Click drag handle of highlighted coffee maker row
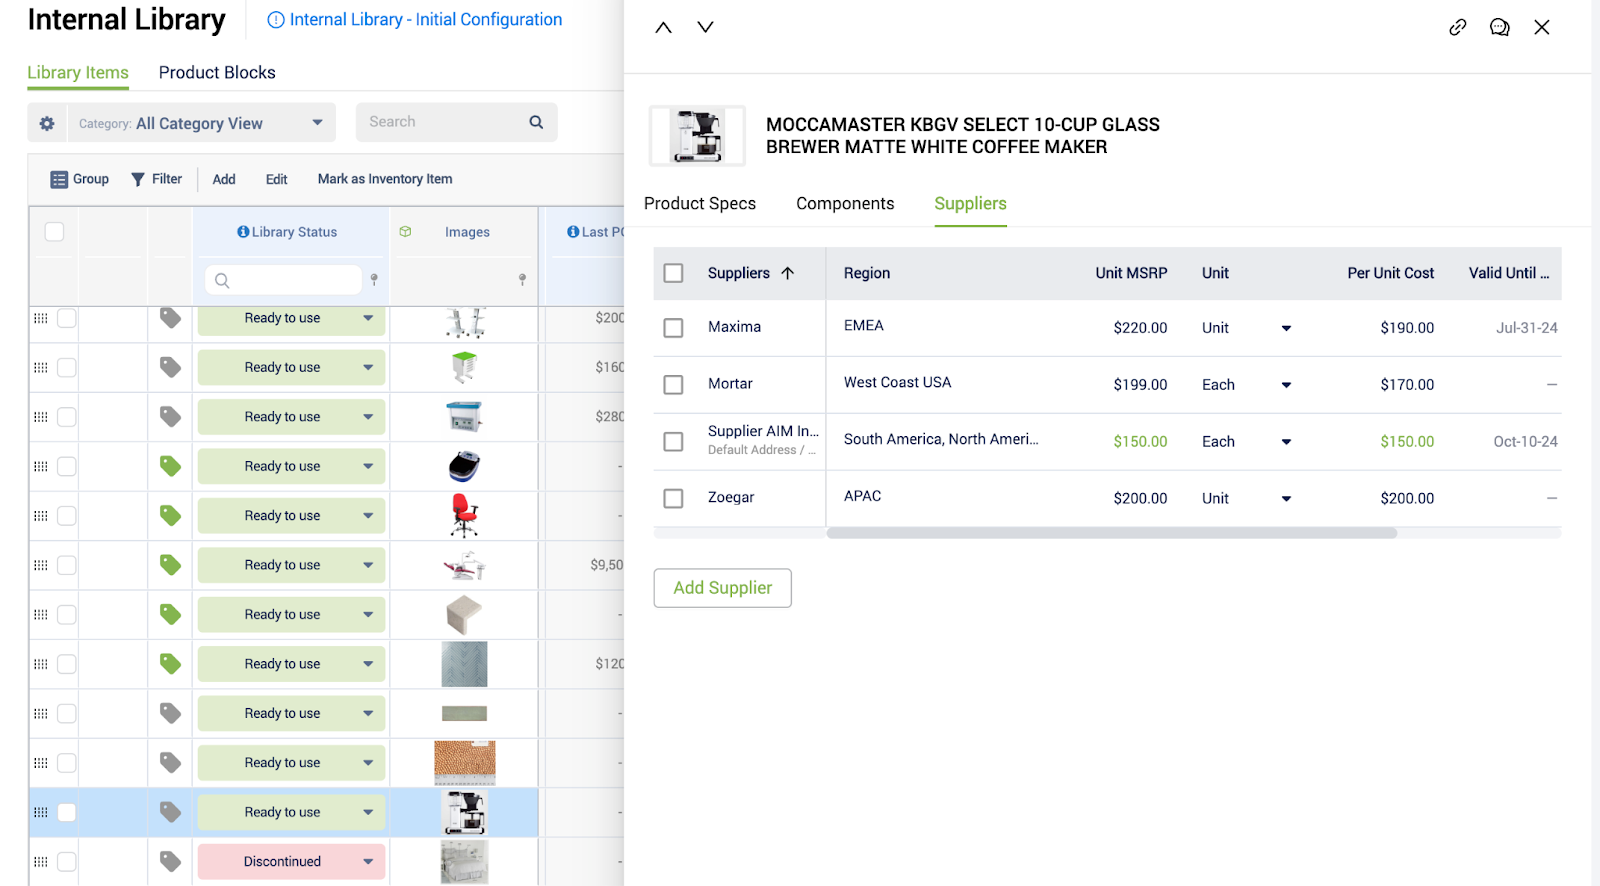Screen dimensions: 1600x886 (x=41, y=812)
